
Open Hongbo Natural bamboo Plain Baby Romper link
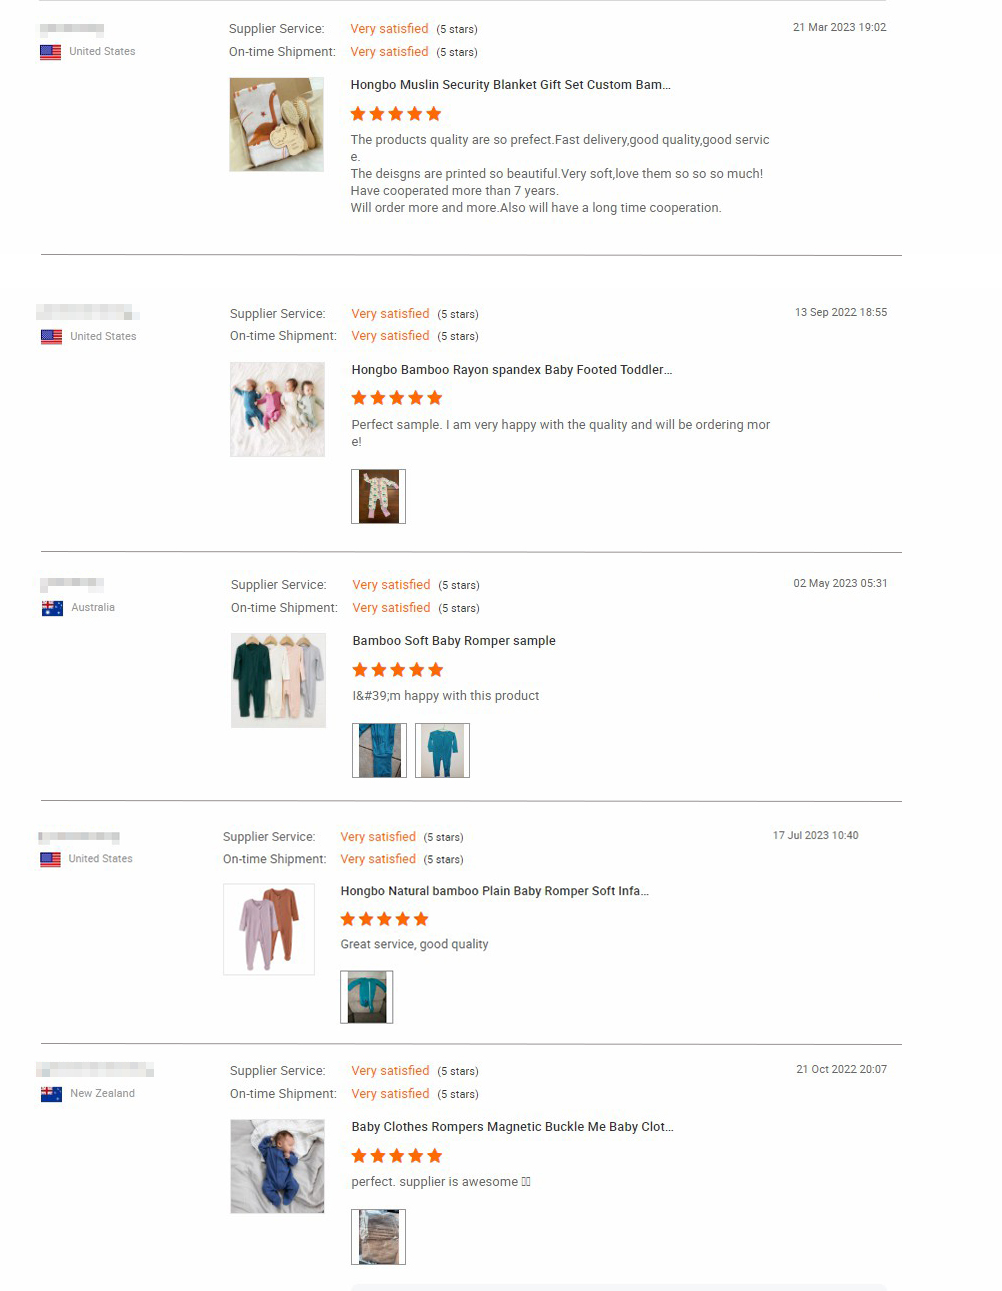[x=494, y=891]
